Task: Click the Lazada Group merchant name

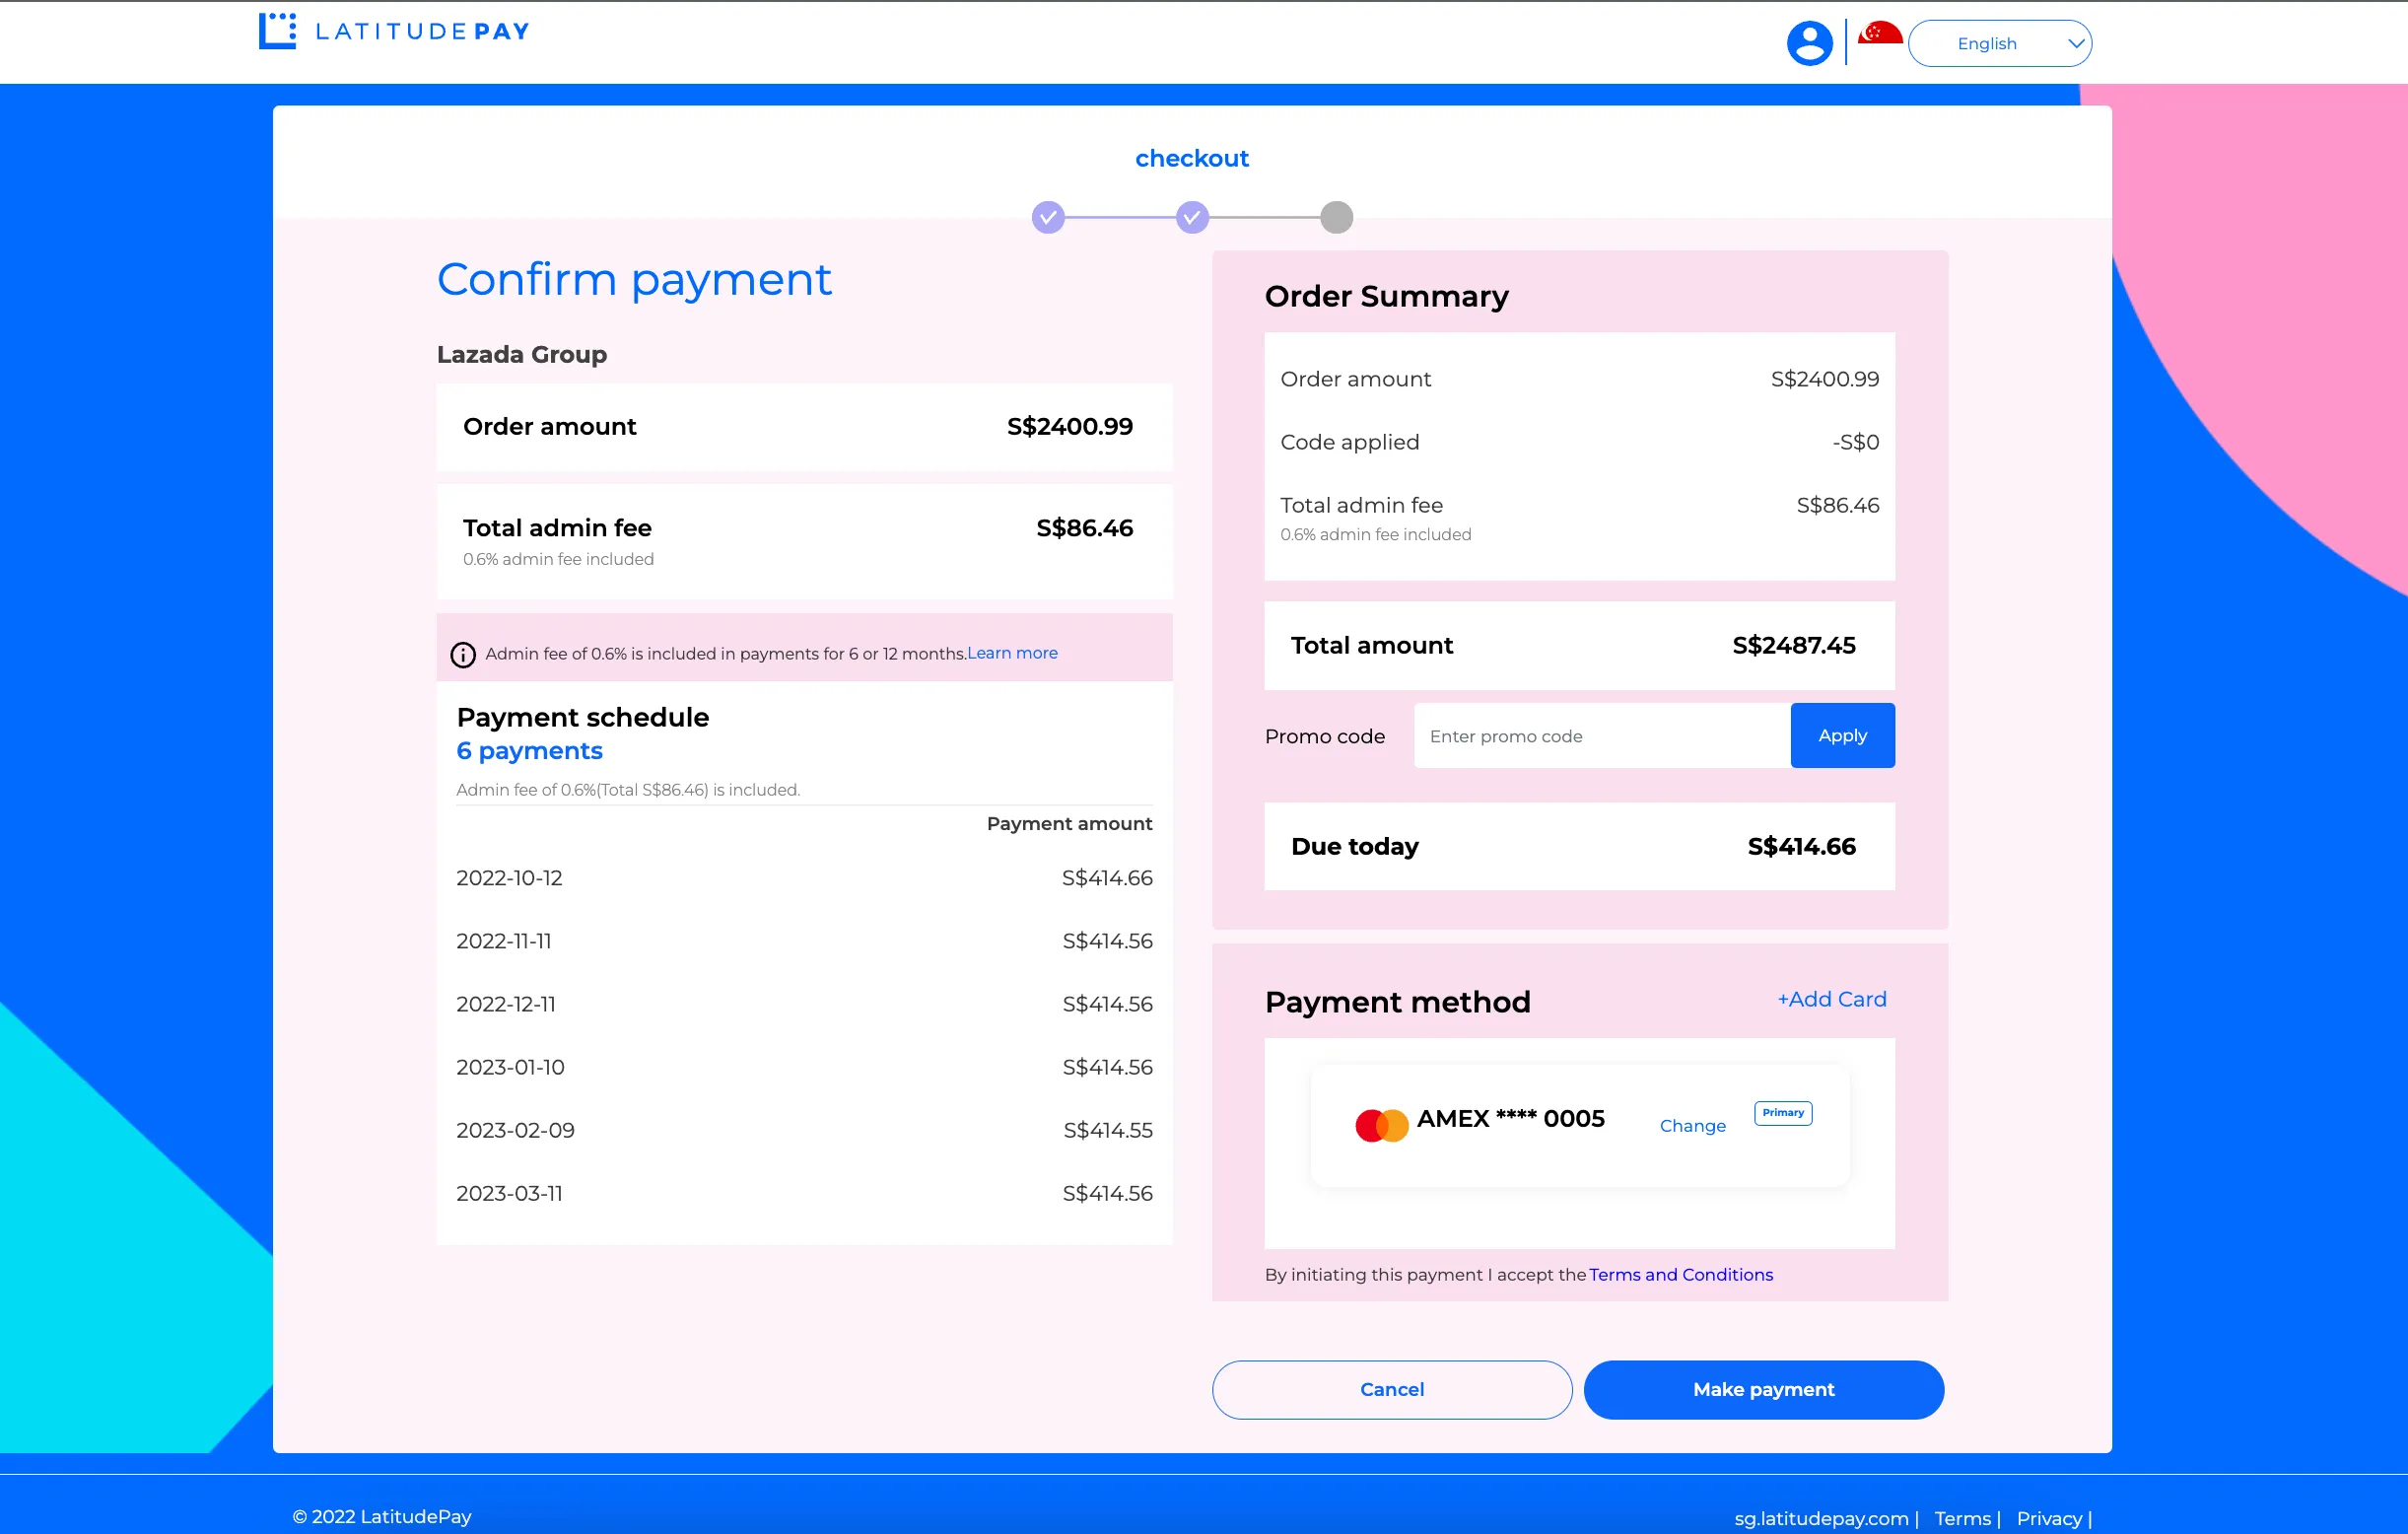Action: [522, 354]
